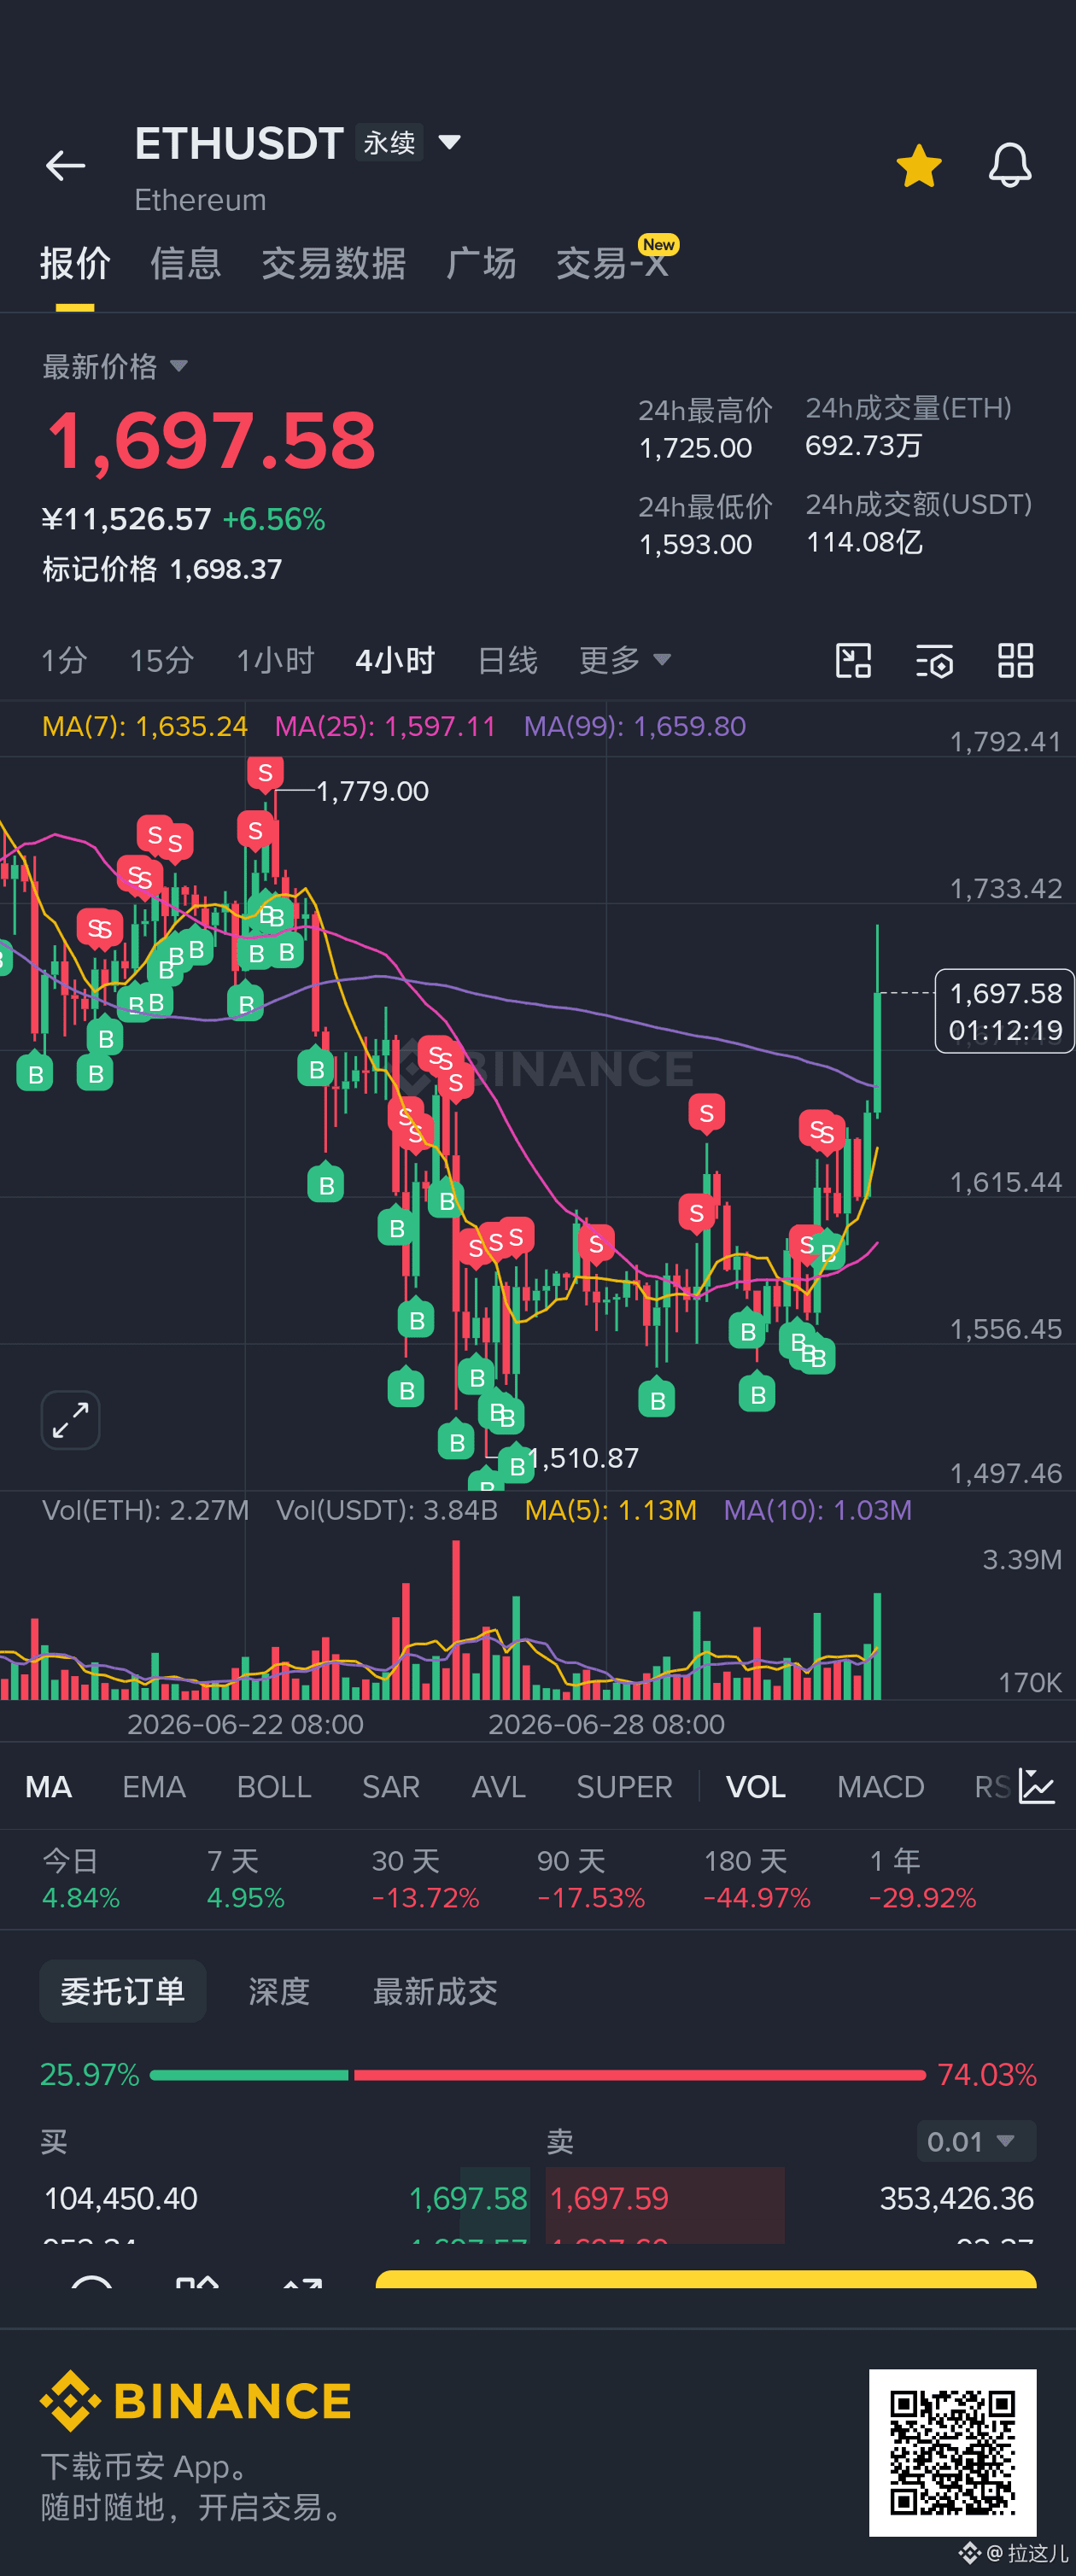Image resolution: width=1076 pixels, height=2576 pixels.
Task: Tap the 24h最高价 value 1,725.00
Action: pos(695,447)
